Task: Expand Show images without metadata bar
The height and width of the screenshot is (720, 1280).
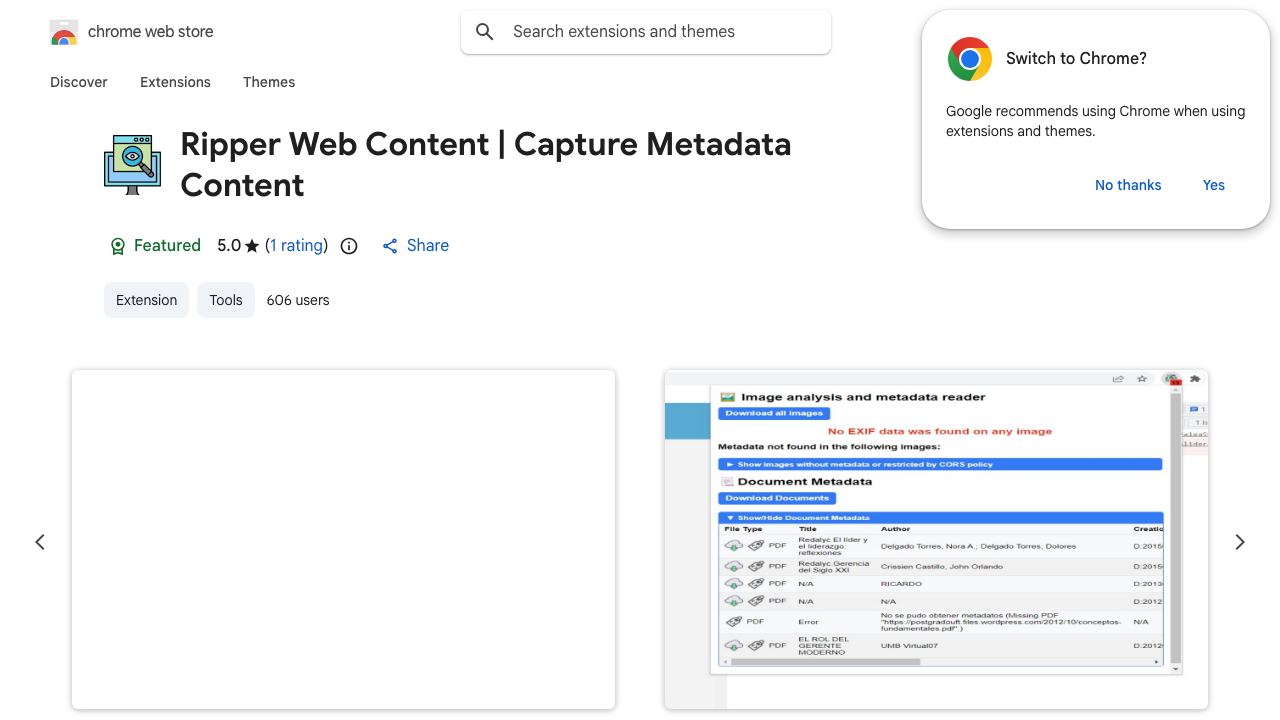Action: 940,464
